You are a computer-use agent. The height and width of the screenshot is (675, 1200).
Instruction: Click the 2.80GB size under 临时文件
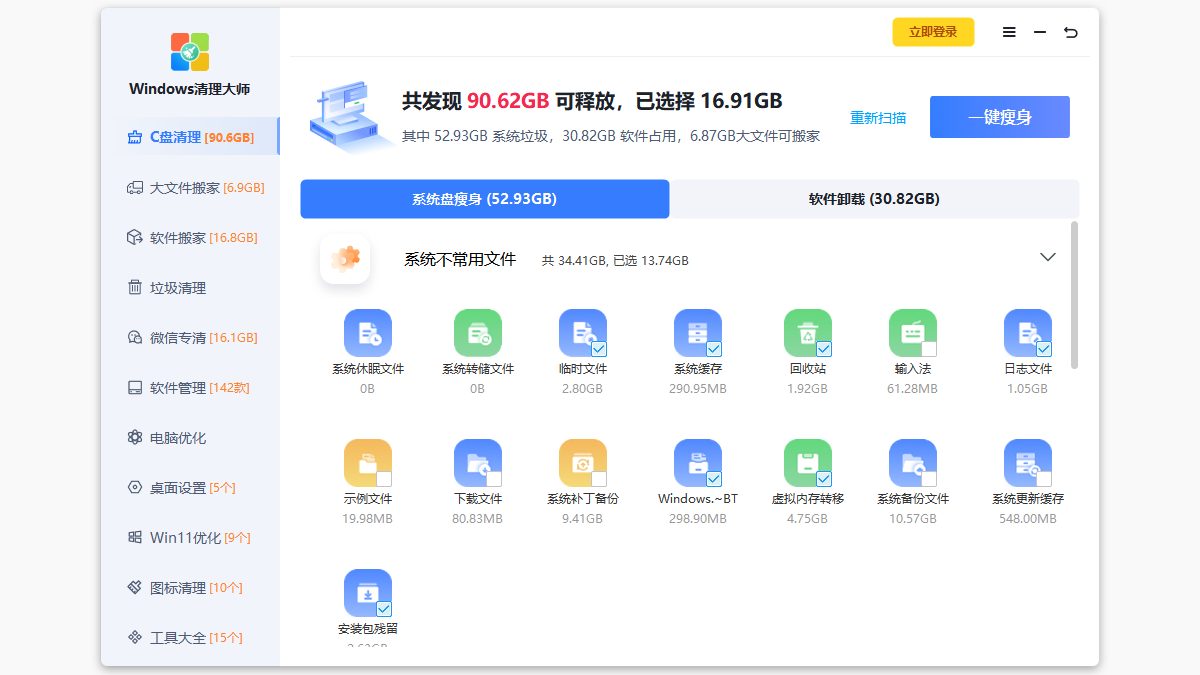click(583, 388)
